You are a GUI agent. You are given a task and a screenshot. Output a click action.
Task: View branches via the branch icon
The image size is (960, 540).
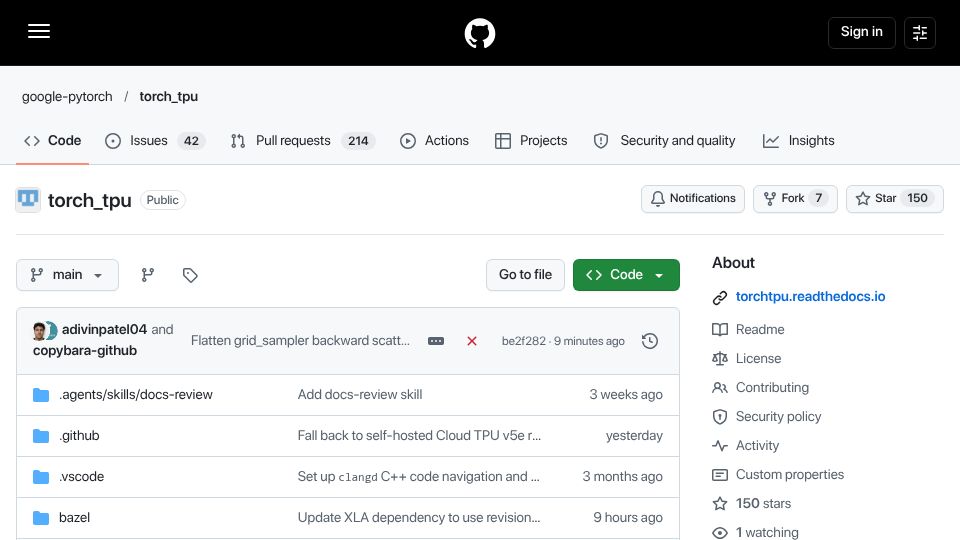point(148,275)
